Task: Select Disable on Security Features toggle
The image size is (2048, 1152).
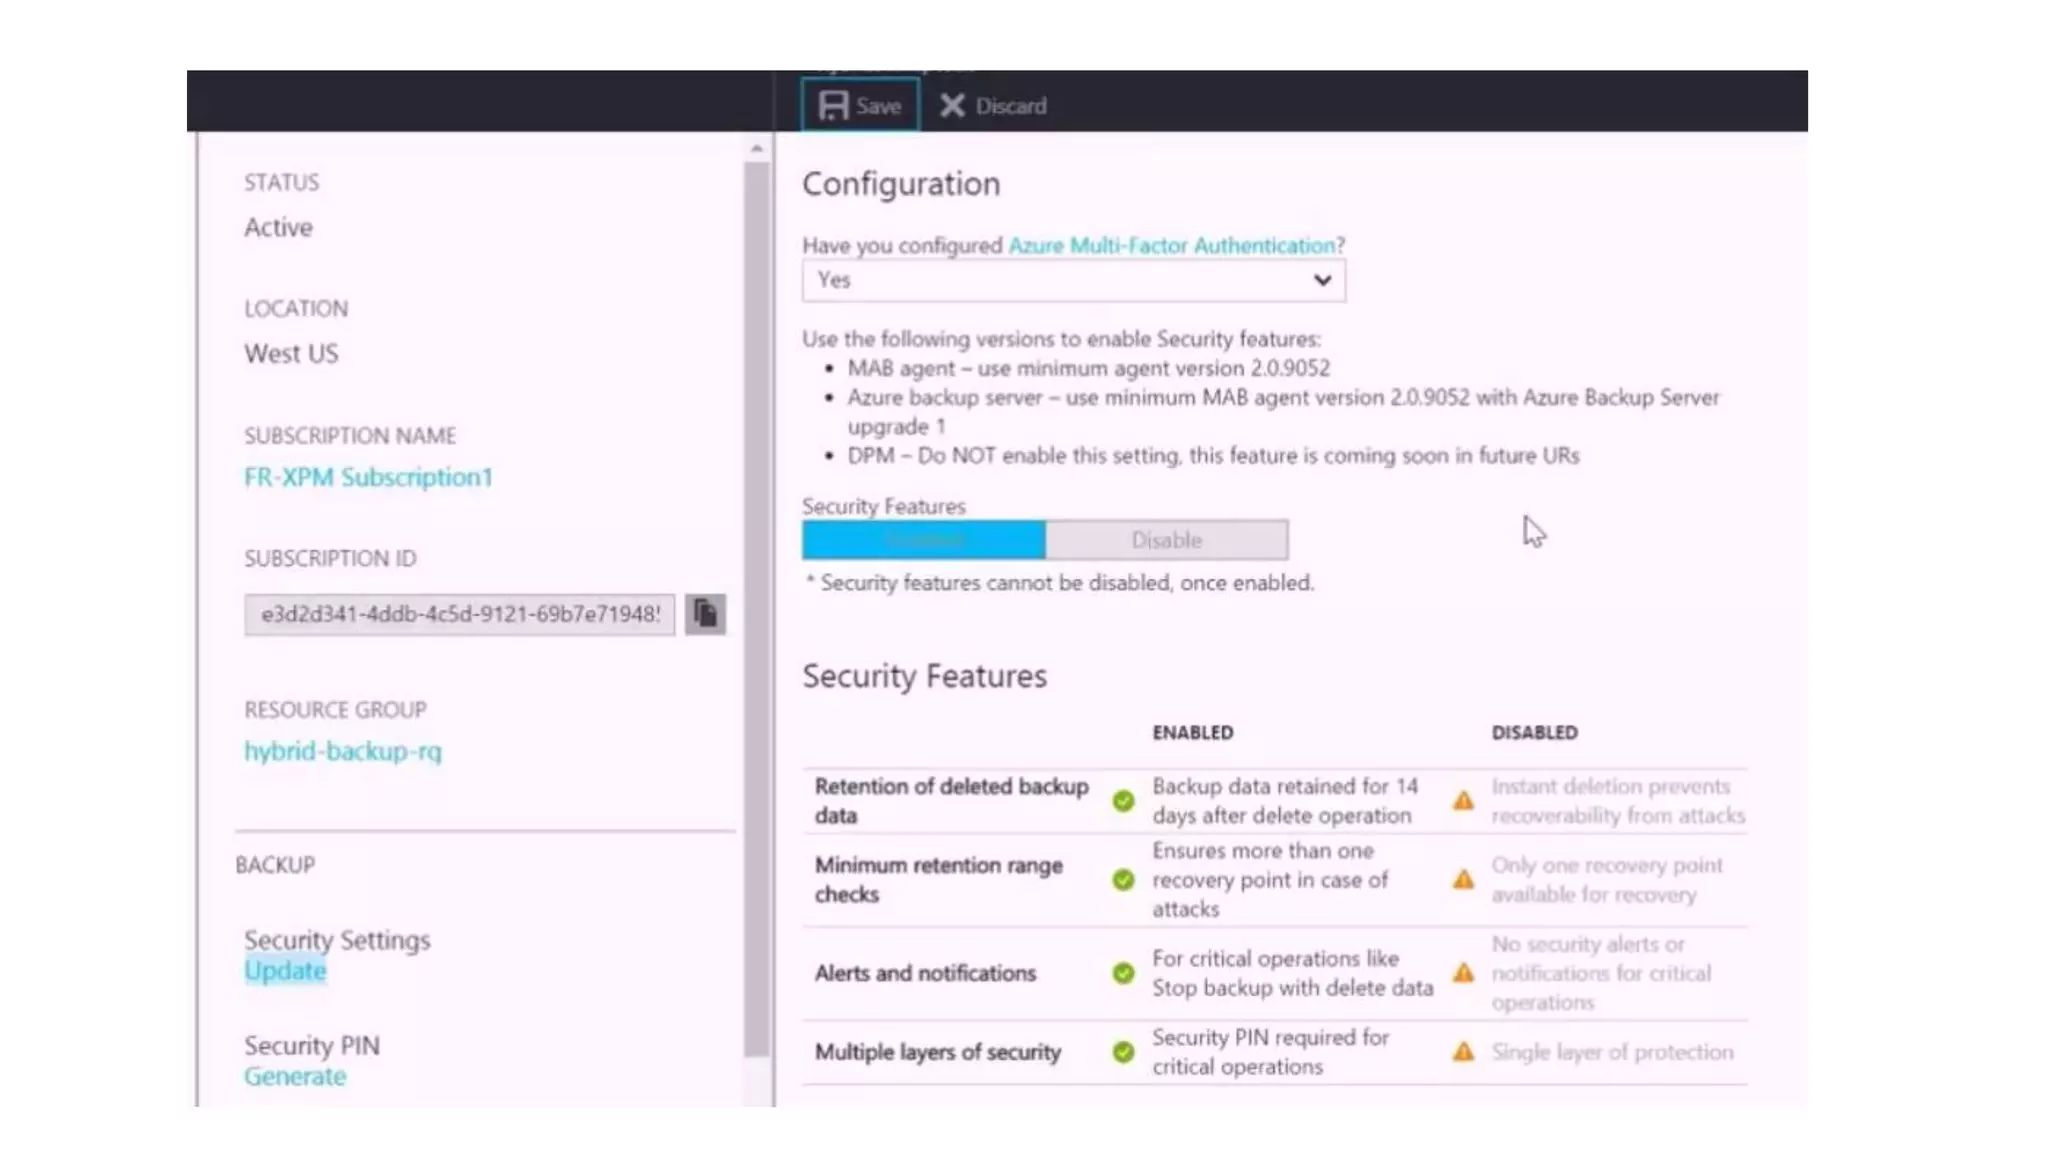Action: pyautogui.click(x=1166, y=540)
